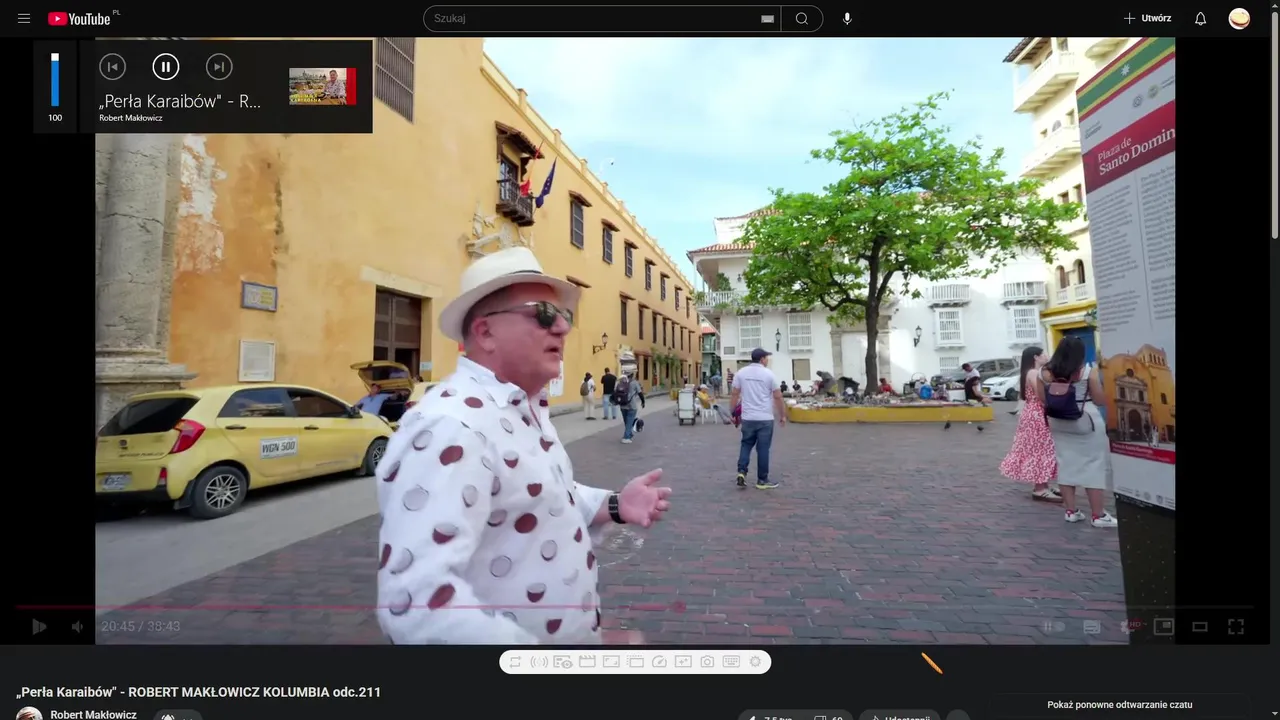Click the resize video player icon
1280x720 pixels.
click(611, 662)
